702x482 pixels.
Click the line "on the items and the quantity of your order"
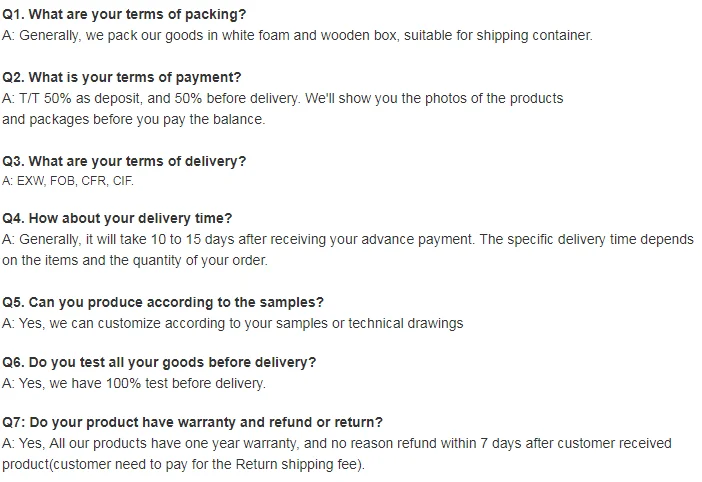(135, 260)
